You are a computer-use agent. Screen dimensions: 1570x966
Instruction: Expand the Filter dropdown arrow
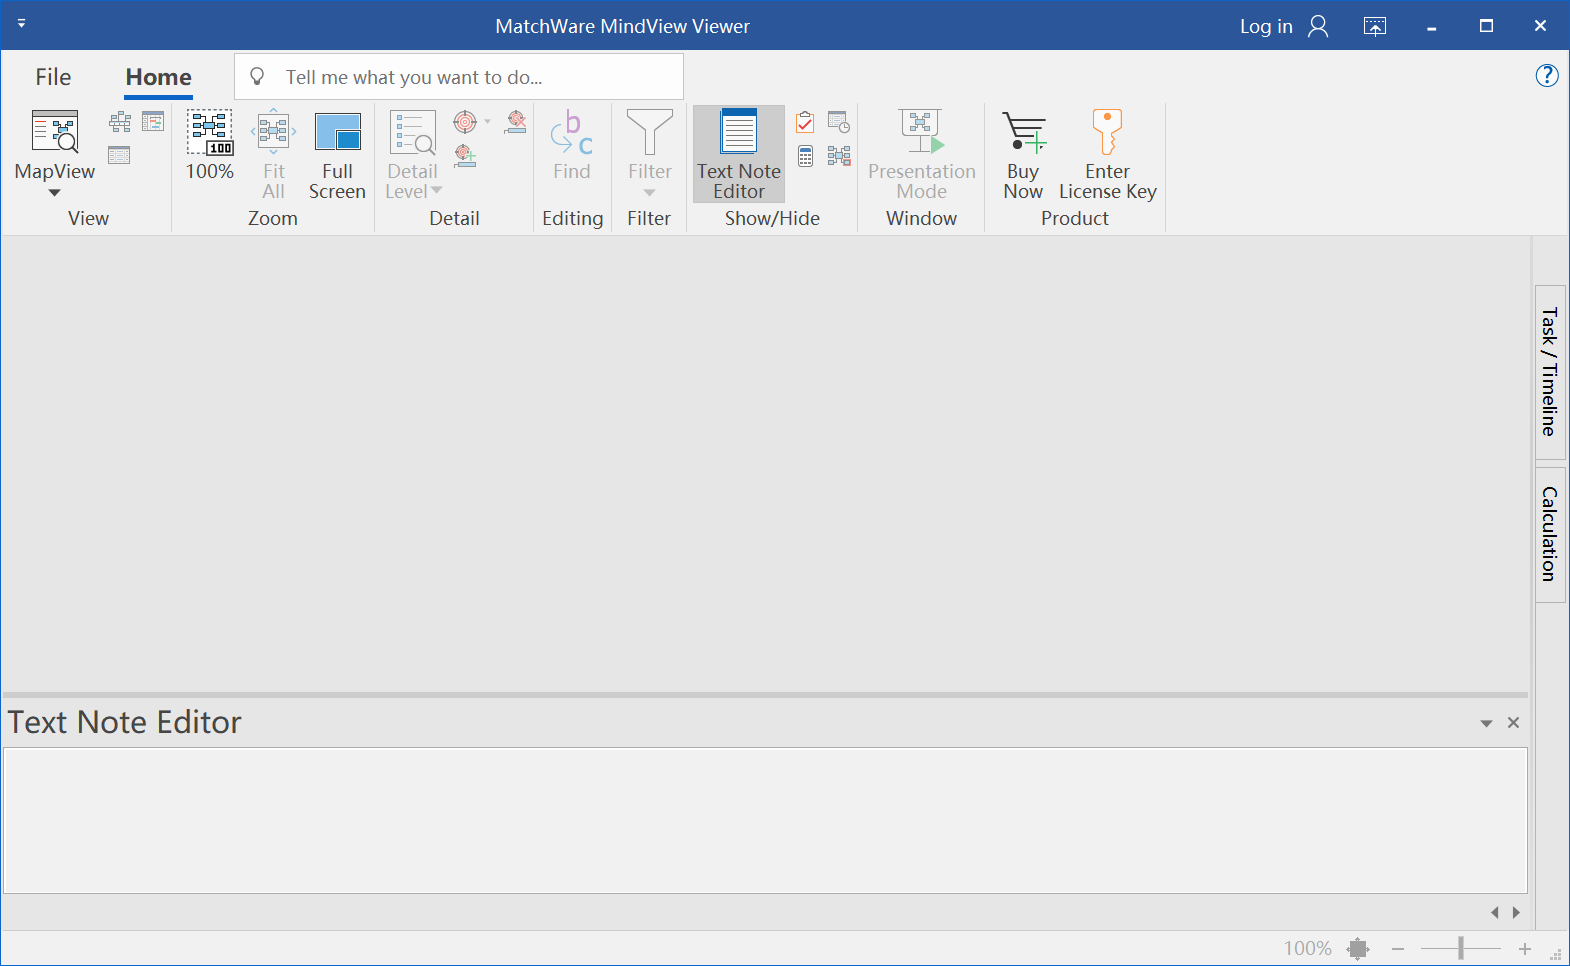[x=650, y=193]
